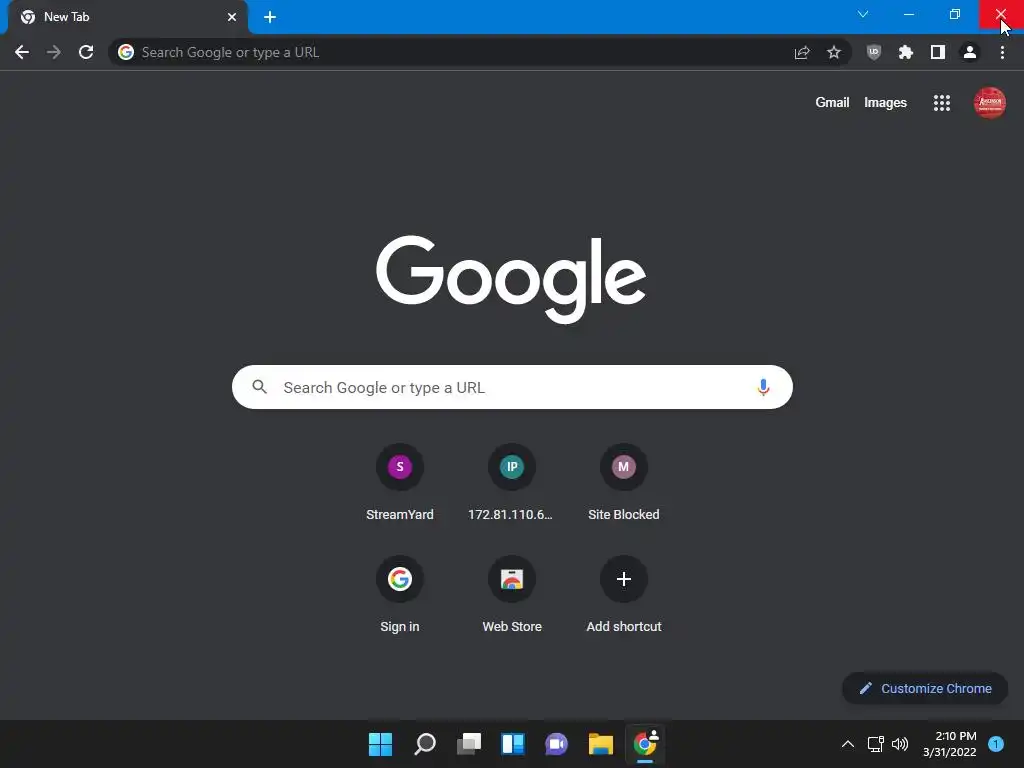1024x768 pixels.
Task: Open the Widgets taskbar icon
Action: (513, 744)
